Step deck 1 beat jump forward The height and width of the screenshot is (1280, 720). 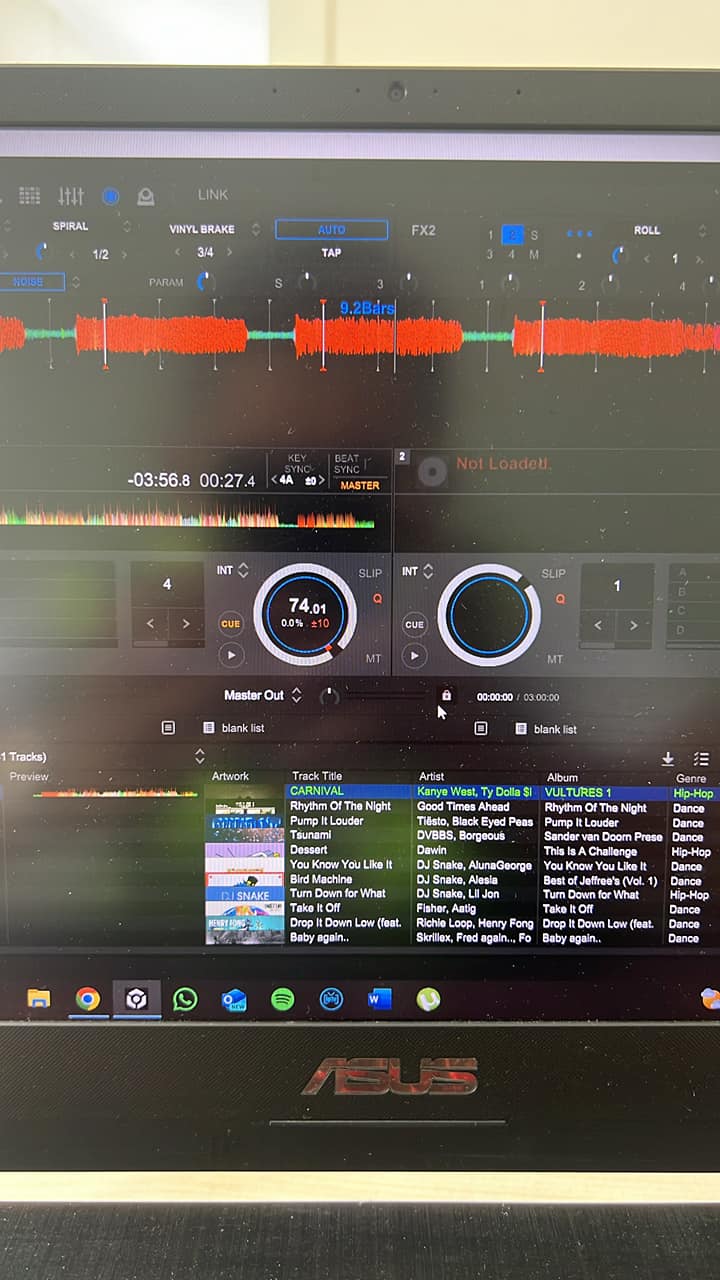coord(186,625)
